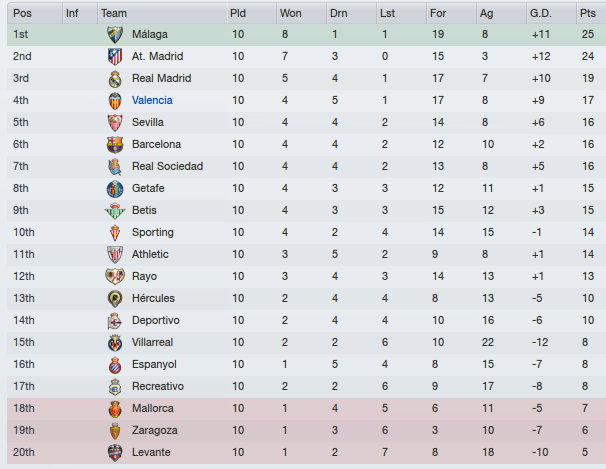Open the Valencia team link
This screenshot has width=606, height=469.
152,100
